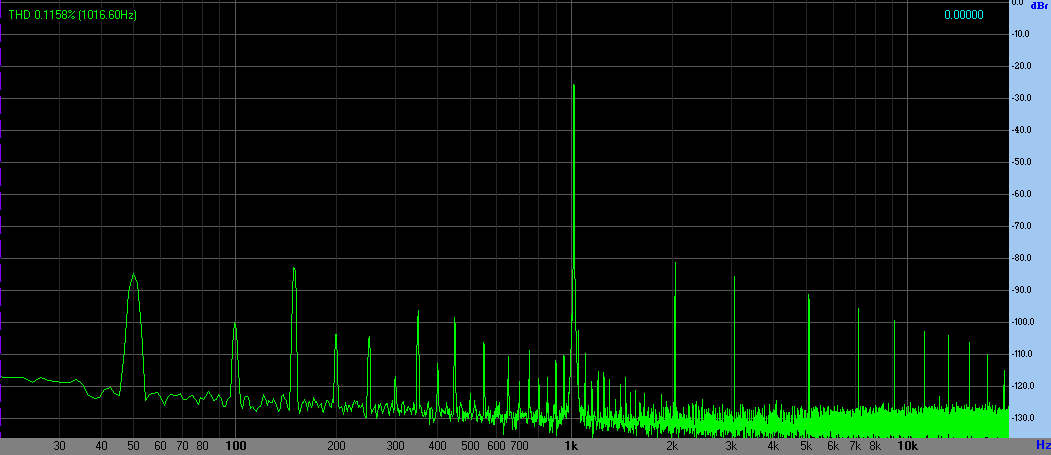The image size is (1051, 455).
Task: Click the 700 Hz frequency axis label
Action: pyautogui.click(x=519, y=446)
